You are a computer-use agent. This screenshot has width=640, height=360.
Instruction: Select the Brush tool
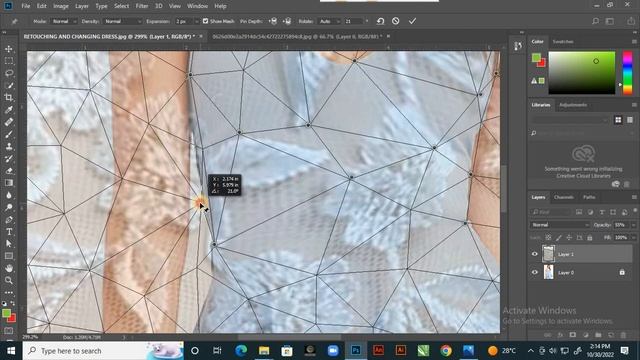[9, 134]
